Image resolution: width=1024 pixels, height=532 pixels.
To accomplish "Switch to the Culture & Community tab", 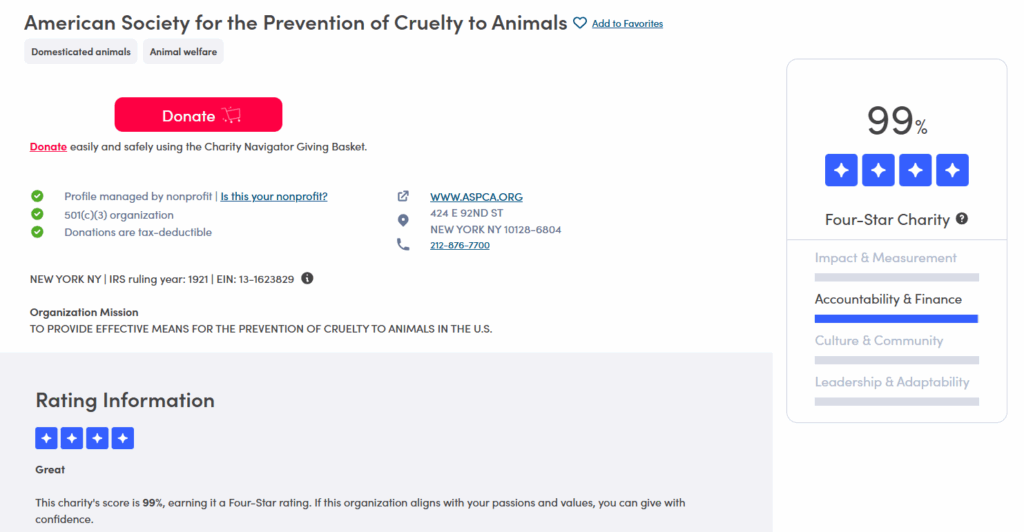I will [x=878, y=341].
